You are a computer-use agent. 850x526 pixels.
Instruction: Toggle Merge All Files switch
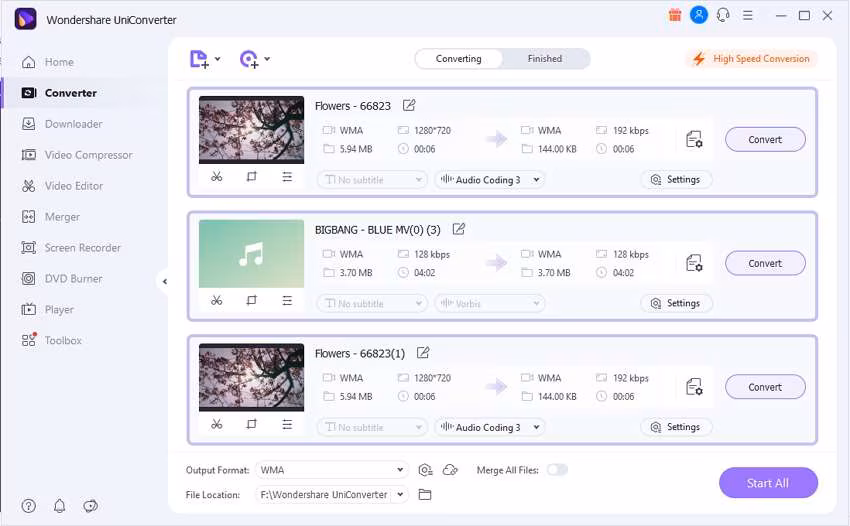click(x=557, y=470)
